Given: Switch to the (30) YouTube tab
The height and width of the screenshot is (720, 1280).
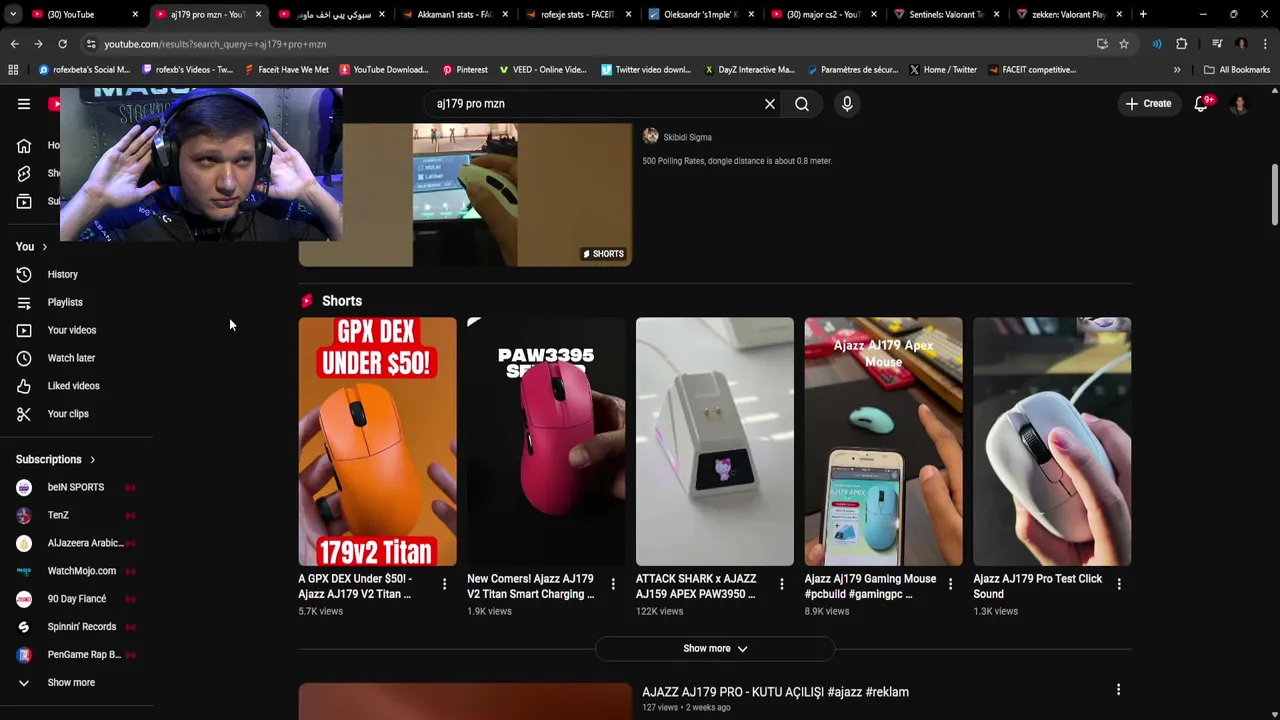Looking at the screenshot, I should coord(84,15).
